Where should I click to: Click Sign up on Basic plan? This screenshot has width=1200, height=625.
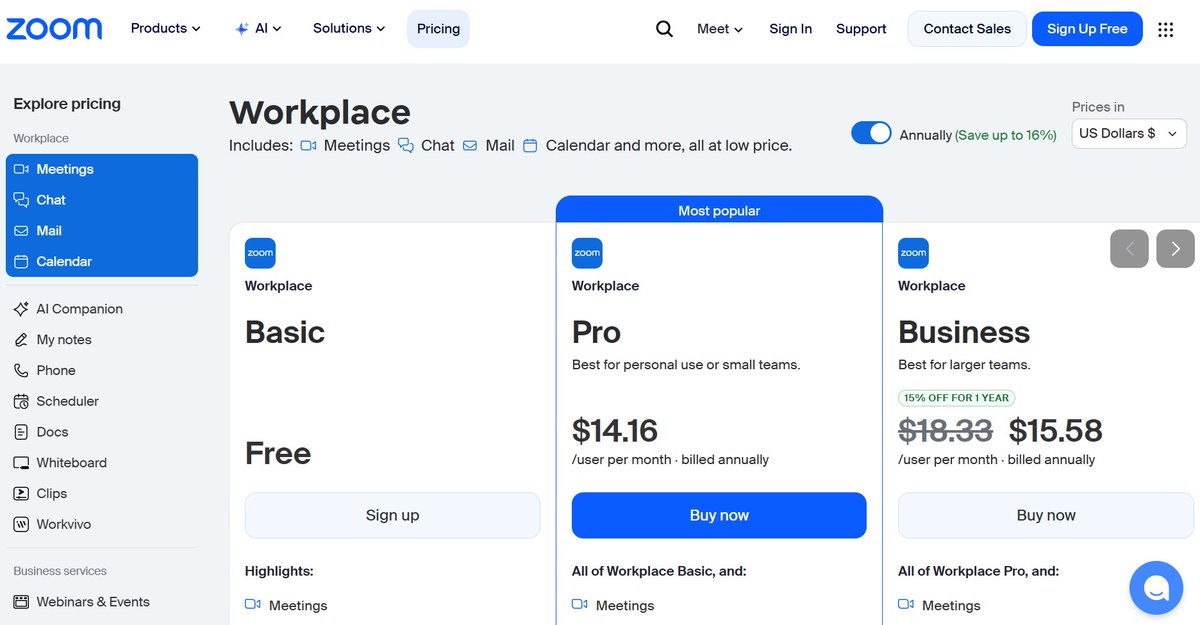tap(392, 515)
